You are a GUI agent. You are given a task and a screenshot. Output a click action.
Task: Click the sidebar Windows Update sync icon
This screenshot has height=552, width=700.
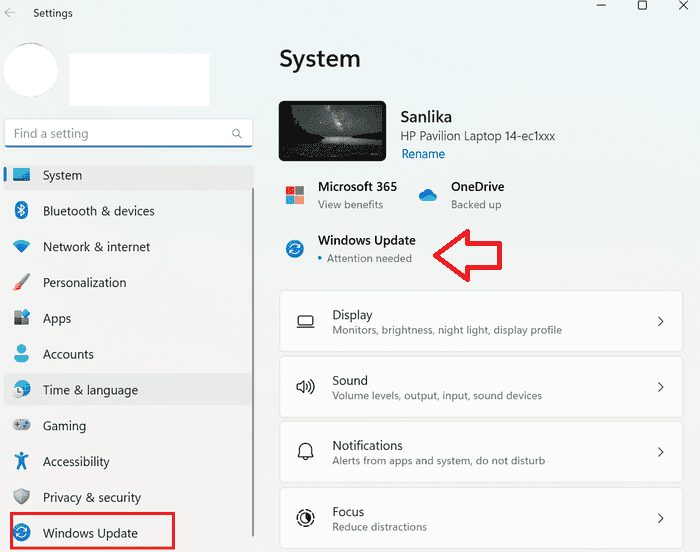pyautogui.click(x=21, y=532)
